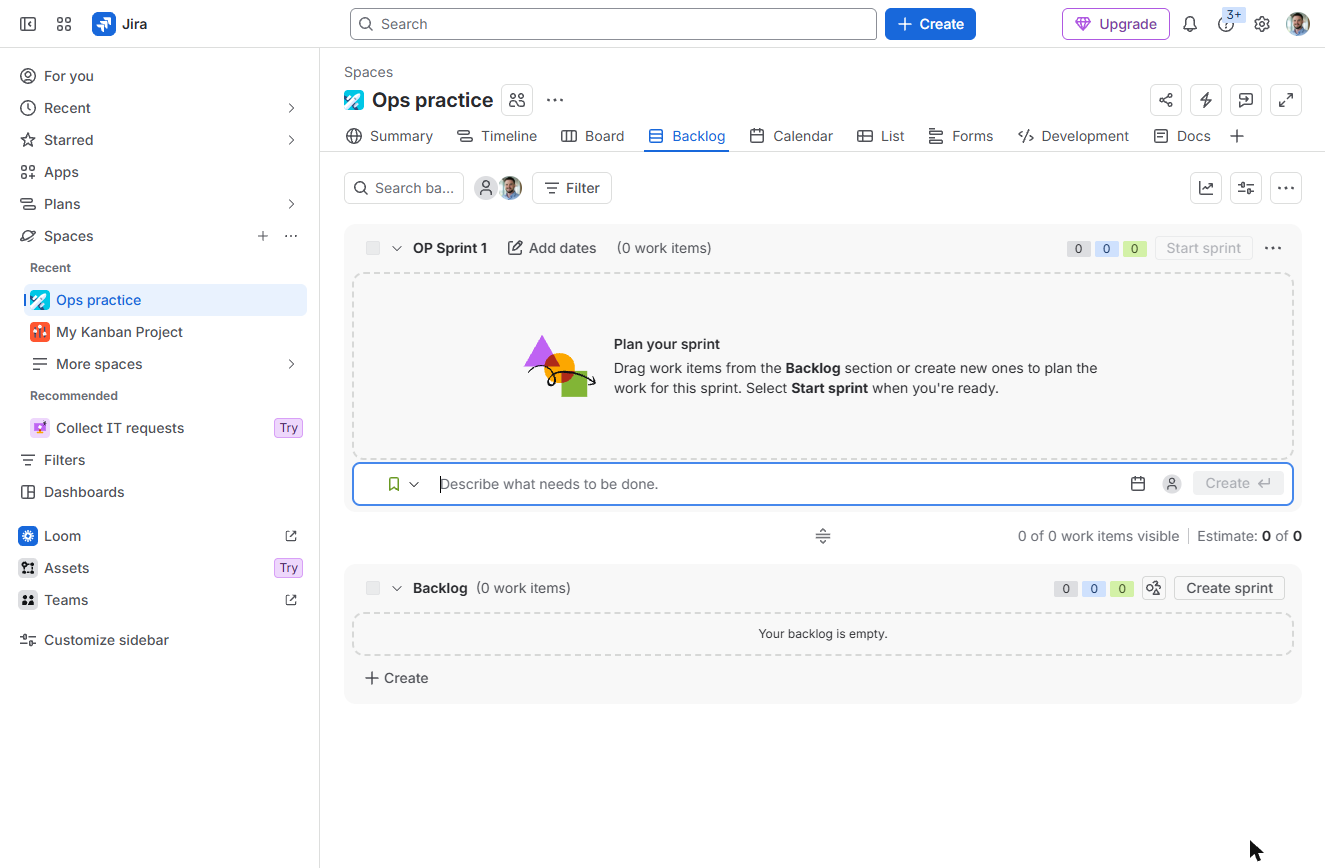Click the assignee icon in the create row

pyautogui.click(x=1172, y=484)
